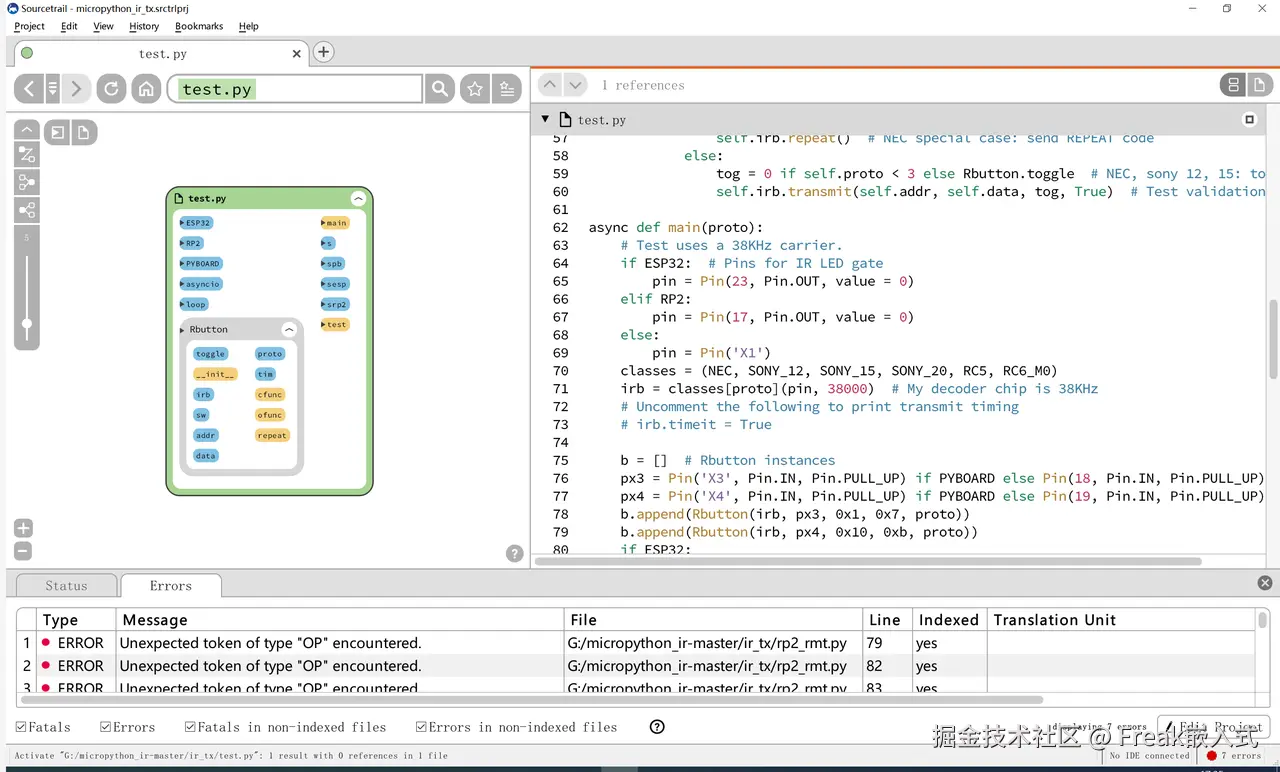Go to the home overview button
This screenshot has width=1280, height=772.
[146, 89]
